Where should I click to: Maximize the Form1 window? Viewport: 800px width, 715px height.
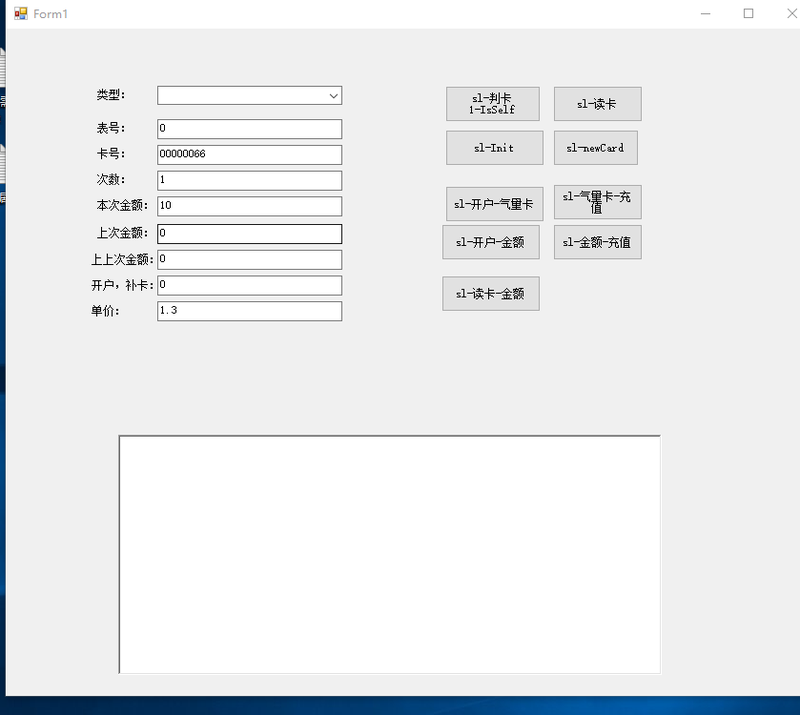[x=748, y=14]
